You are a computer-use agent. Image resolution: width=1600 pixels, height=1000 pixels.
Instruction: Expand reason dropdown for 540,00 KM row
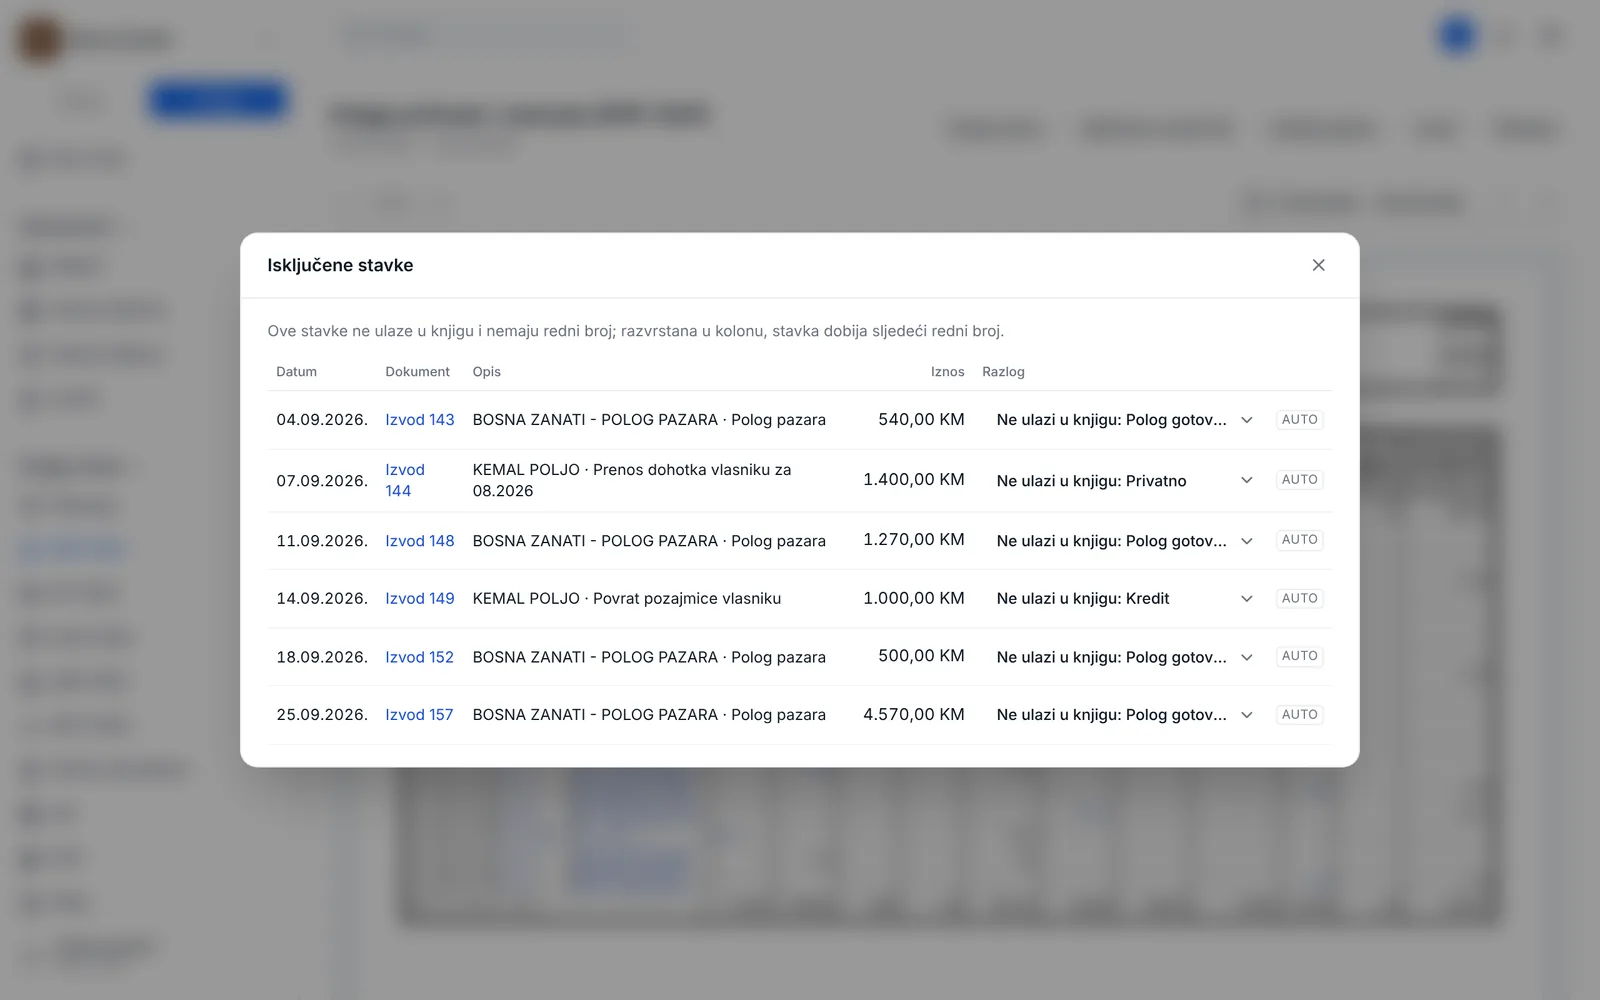[1124, 420]
